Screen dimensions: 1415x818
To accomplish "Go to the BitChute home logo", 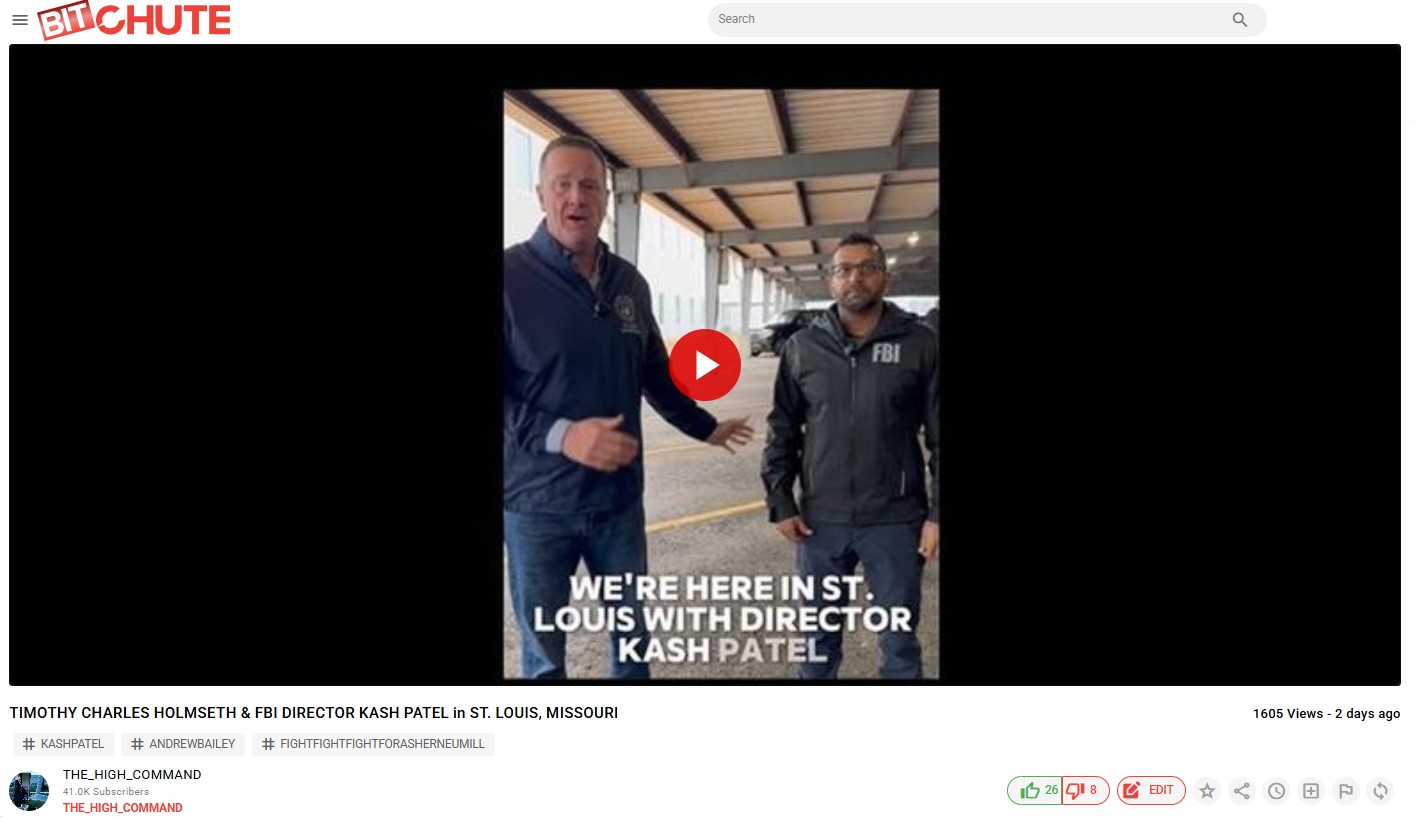I will tap(134, 21).
